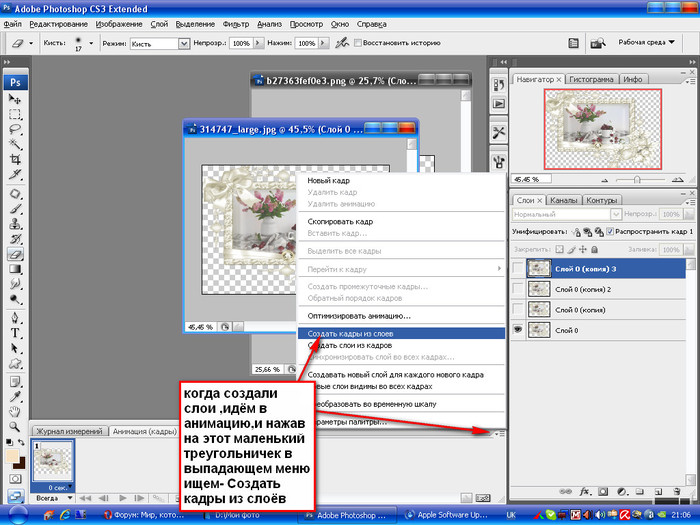The height and width of the screenshot is (525, 700).
Task: Select the Move tool
Action: (x=15, y=99)
